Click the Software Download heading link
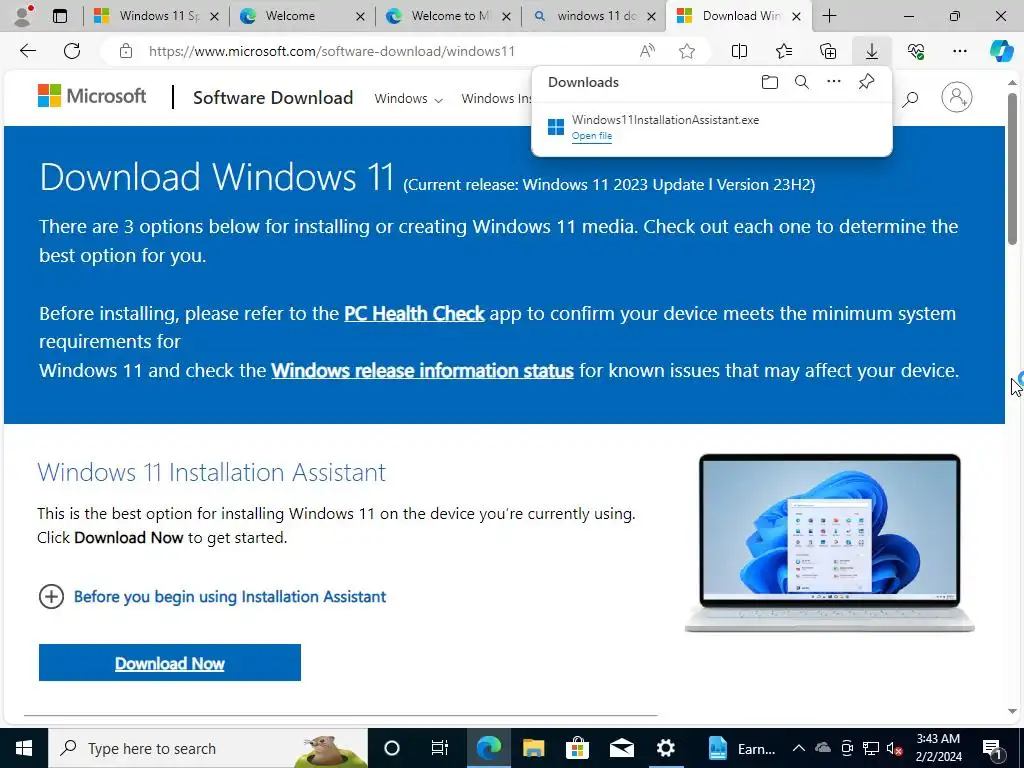The height and width of the screenshot is (768, 1024). [x=273, y=97]
